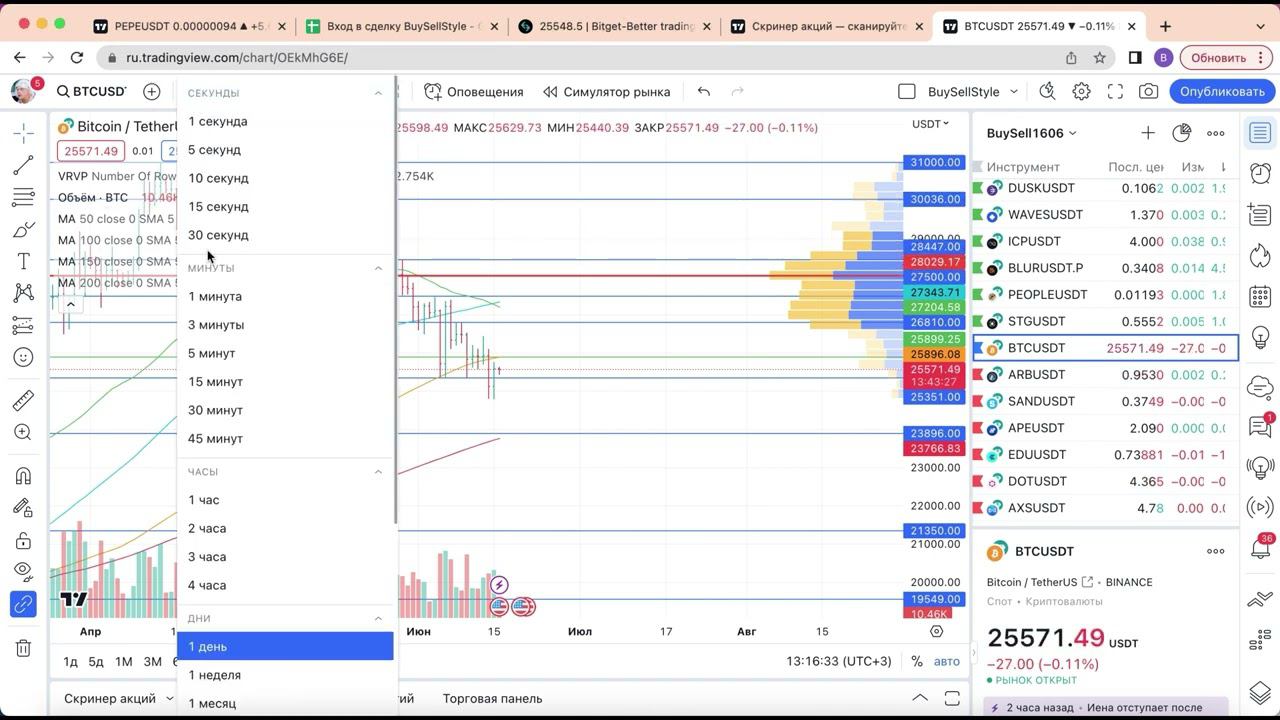Collapse the indicator legend arrow
This screenshot has height=720, width=1280.
[x=71, y=304]
